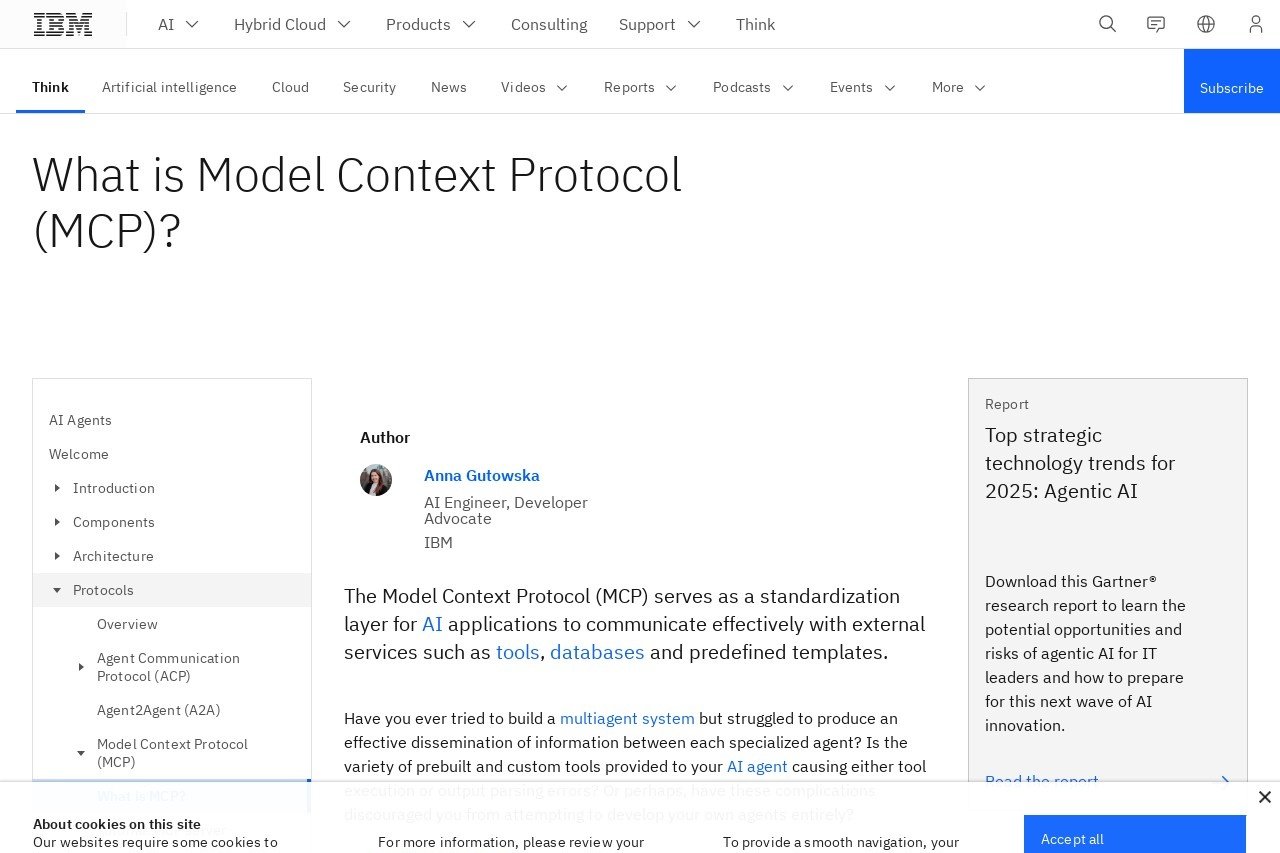1280x853 pixels.
Task: Follow the multiagent system link
Action: [627, 718]
